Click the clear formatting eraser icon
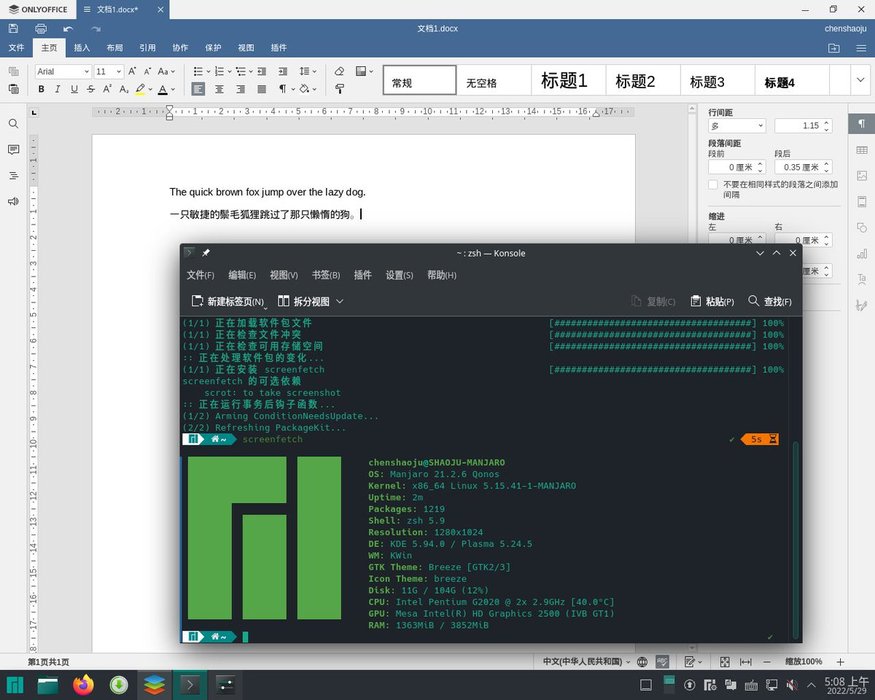 pos(339,71)
